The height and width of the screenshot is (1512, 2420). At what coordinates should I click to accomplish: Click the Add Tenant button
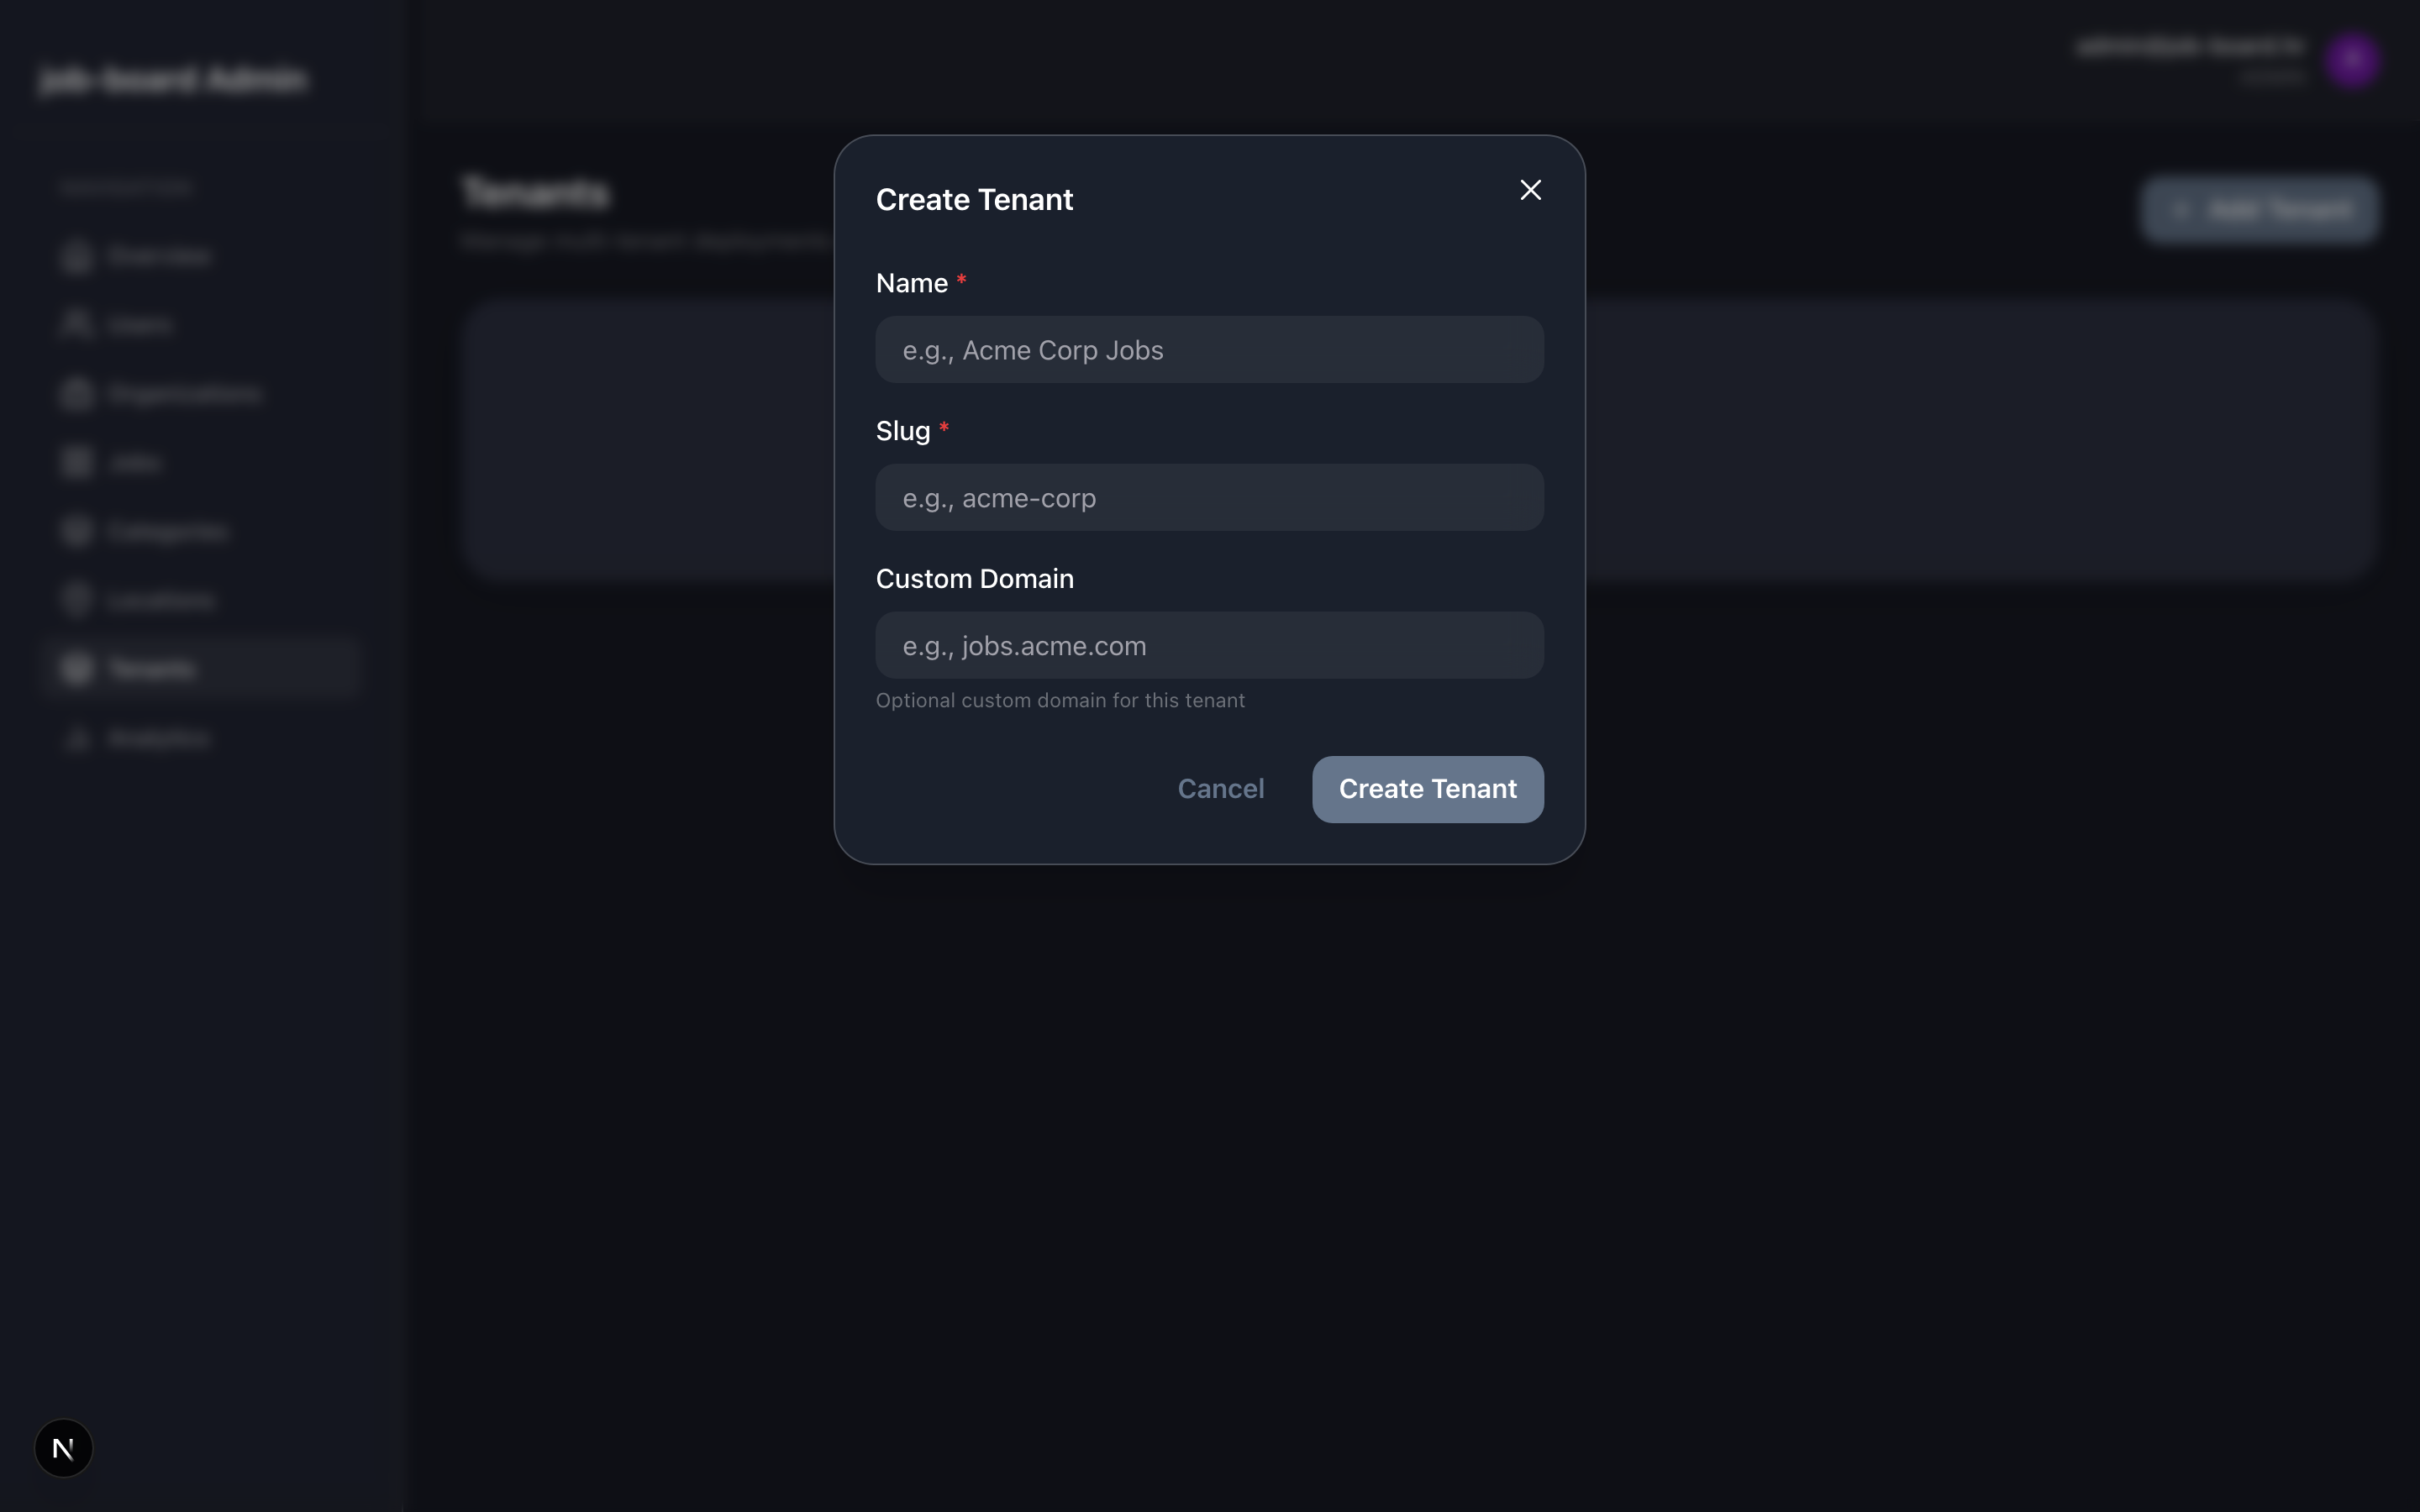tap(2260, 210)
